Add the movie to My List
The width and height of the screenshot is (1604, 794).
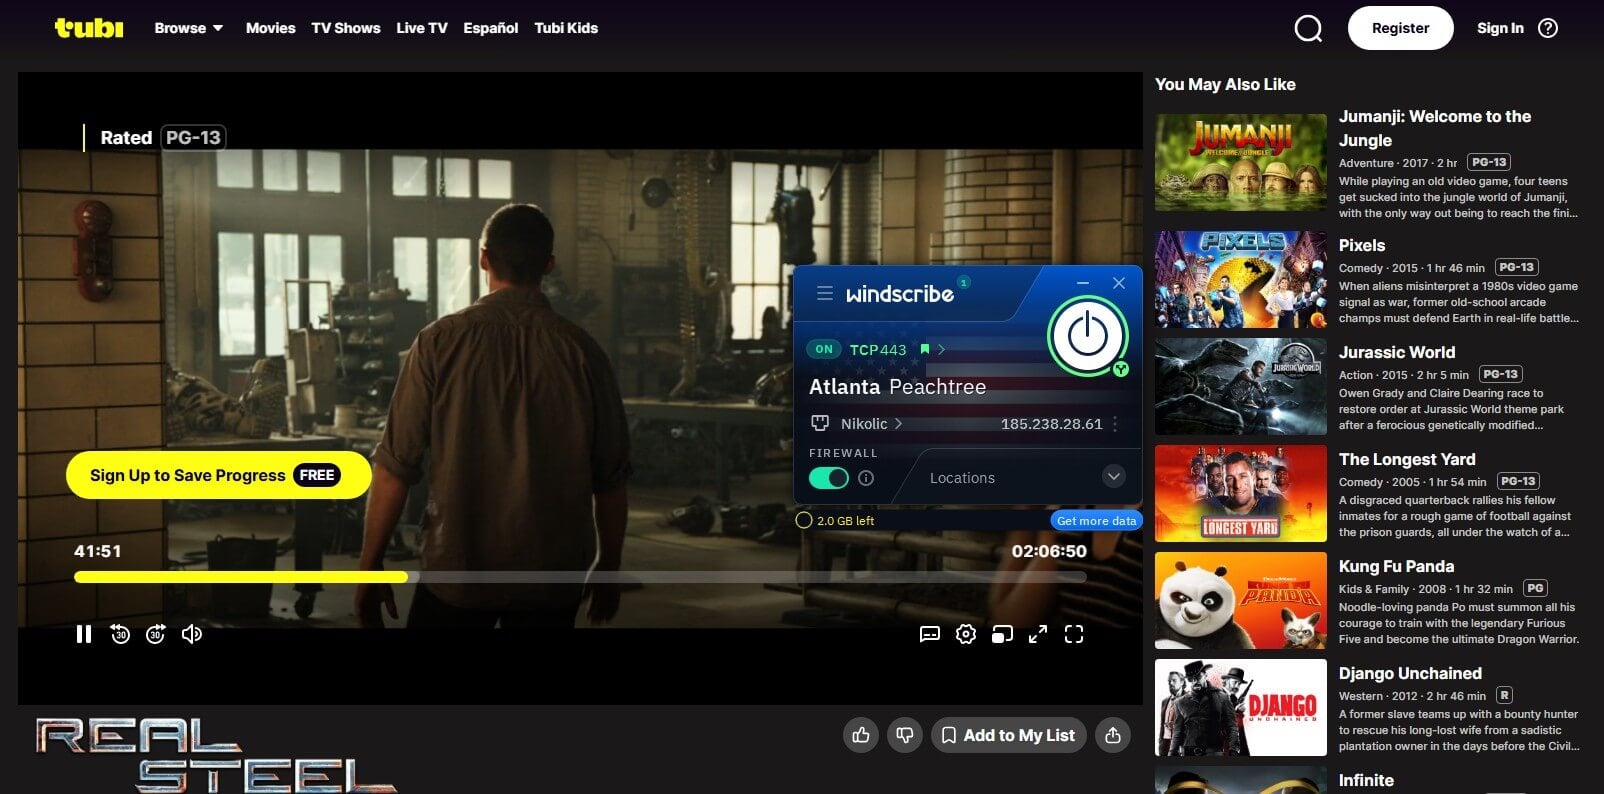[1009, 735]
